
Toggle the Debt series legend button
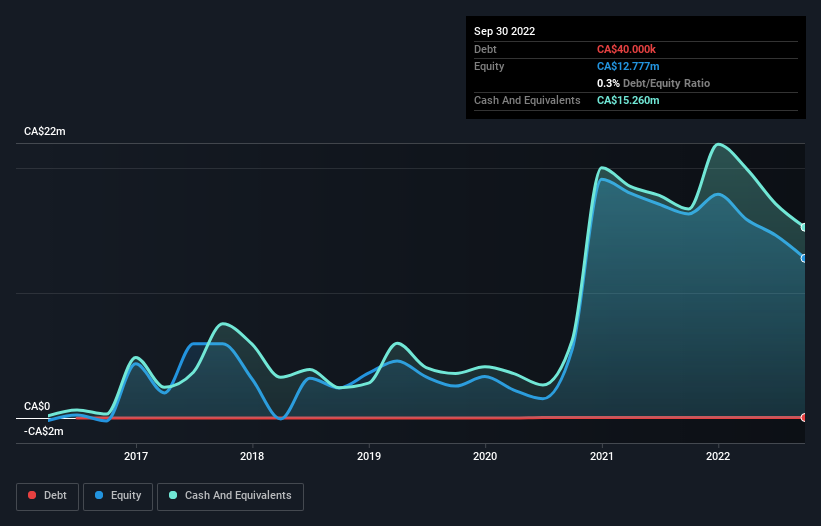[x=48, y=496]
